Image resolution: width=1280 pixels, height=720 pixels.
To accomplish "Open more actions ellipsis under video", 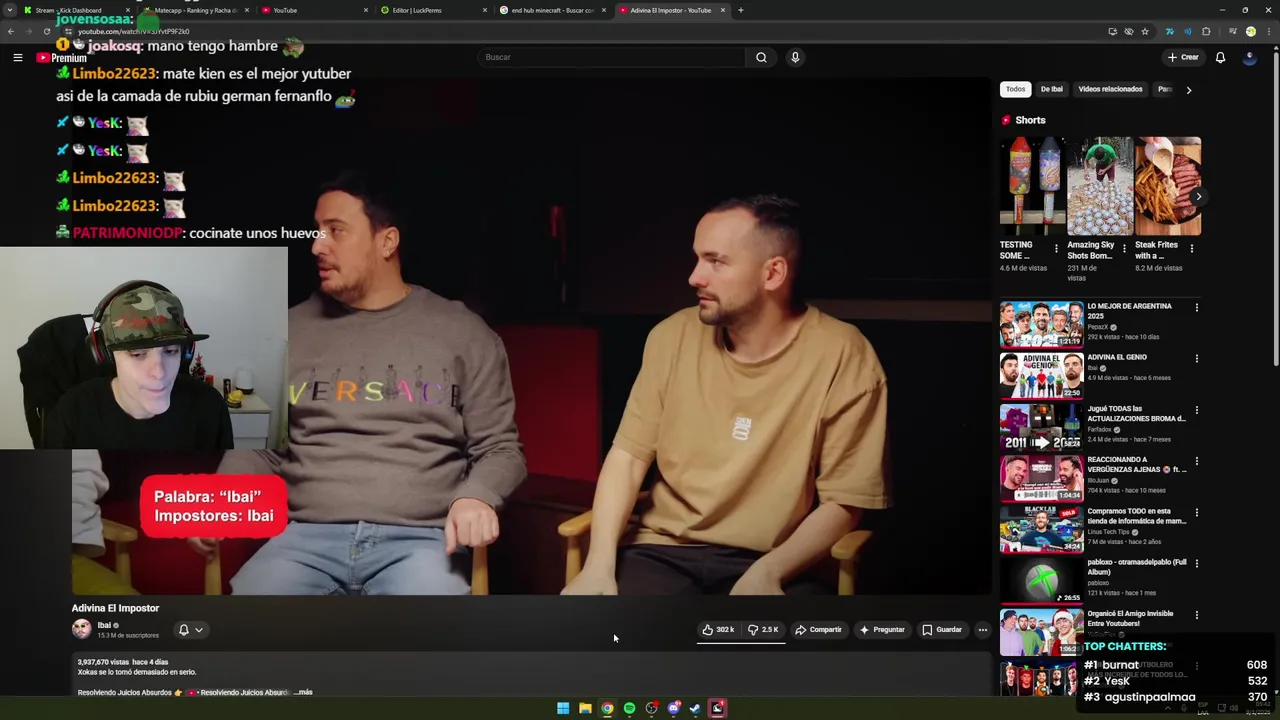I will (983, 630).
